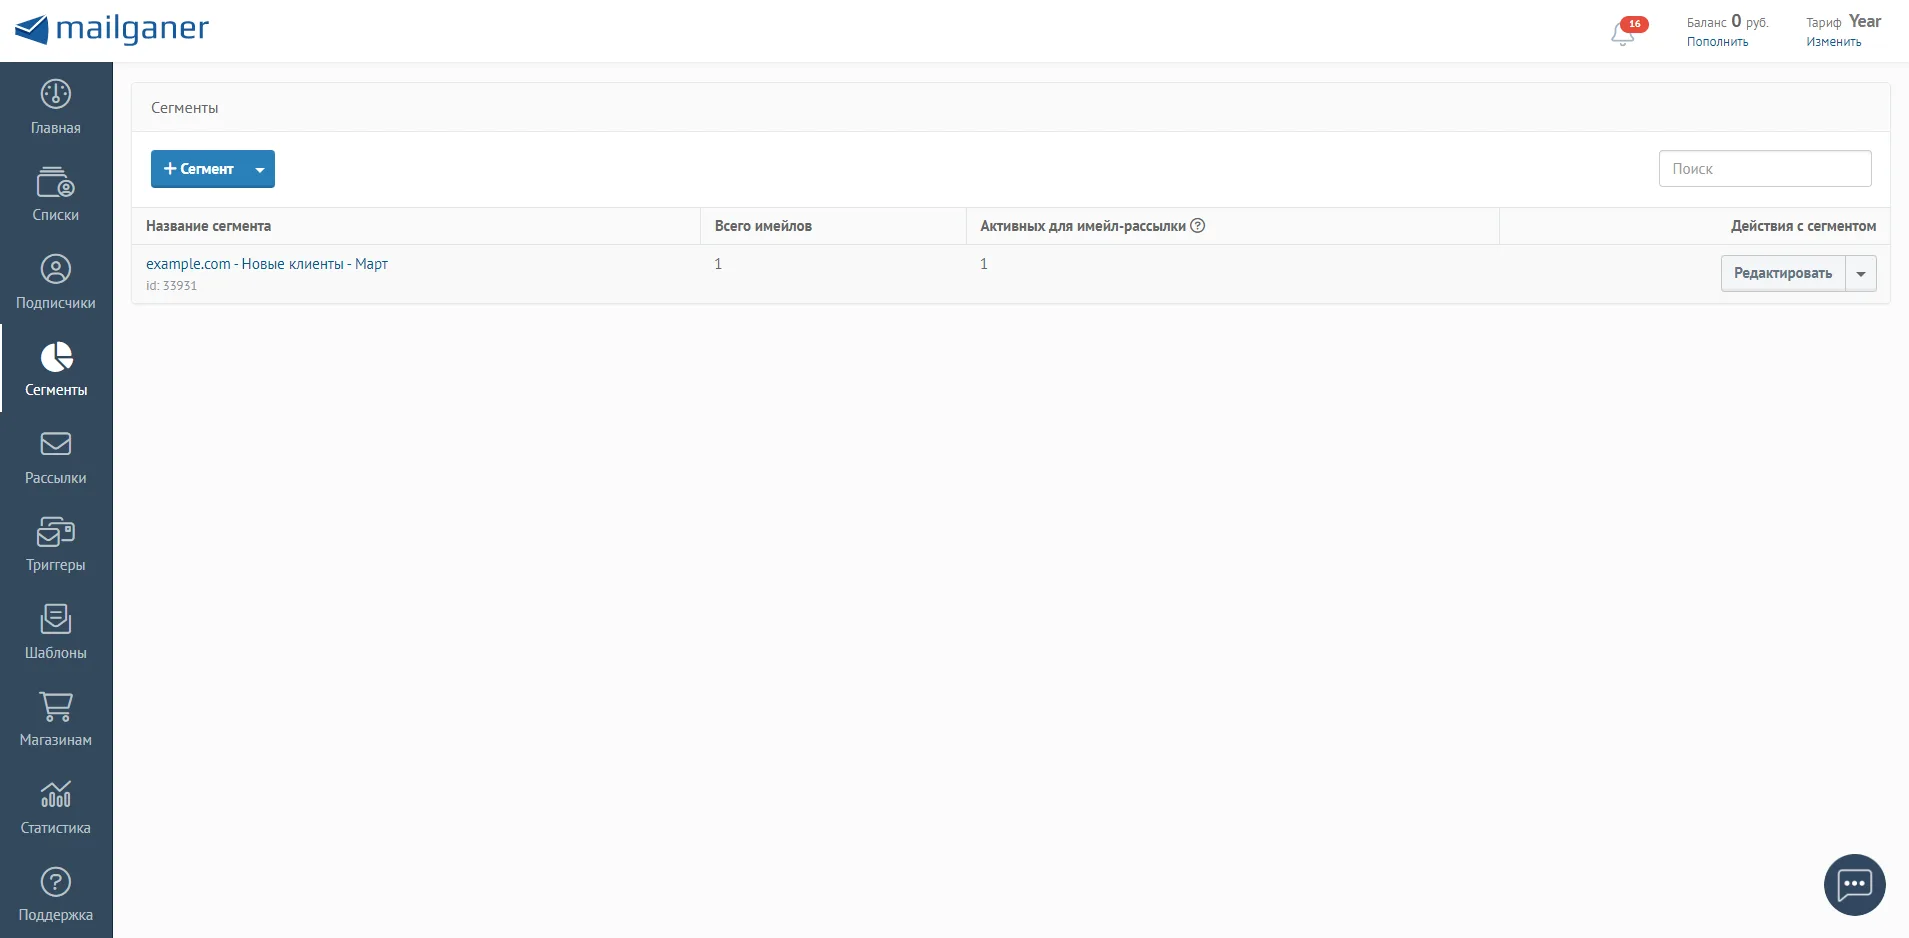Click the Пополнить balance link
This screenshot has height=938, width=1909.
1717,42
